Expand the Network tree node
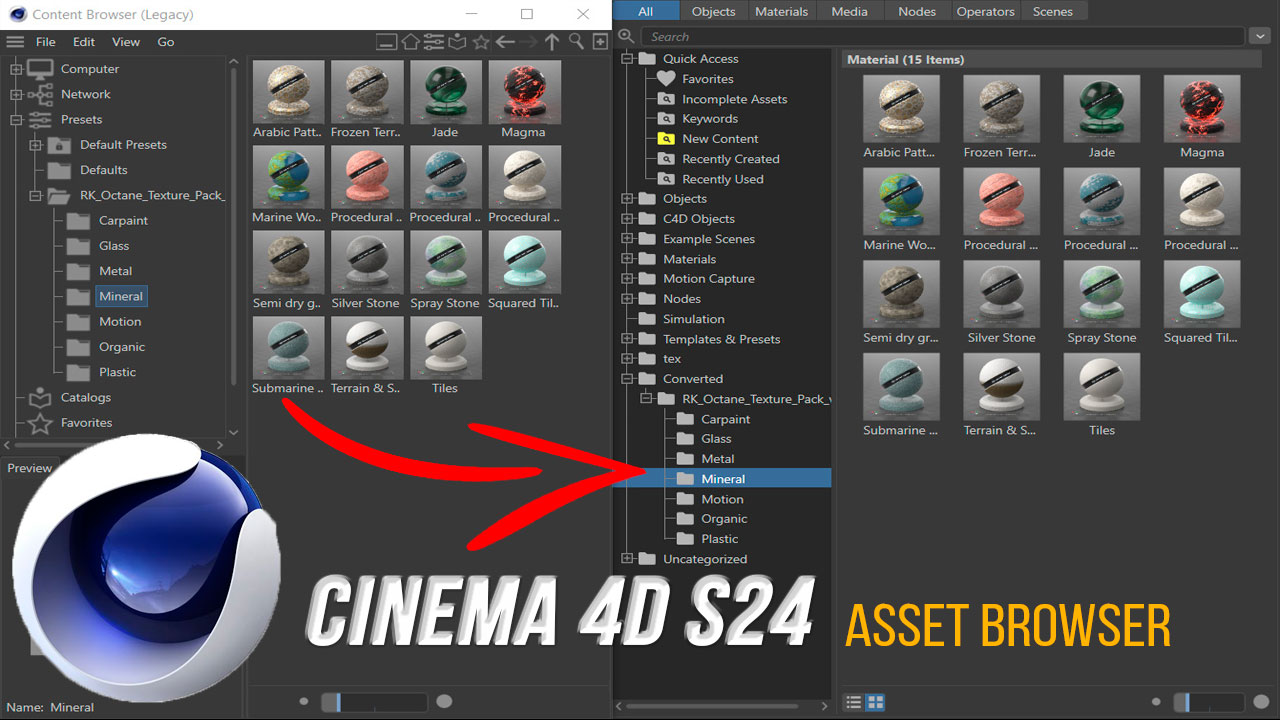Image resolution: width=1280 pixels, height=720 pixels. 15,94
